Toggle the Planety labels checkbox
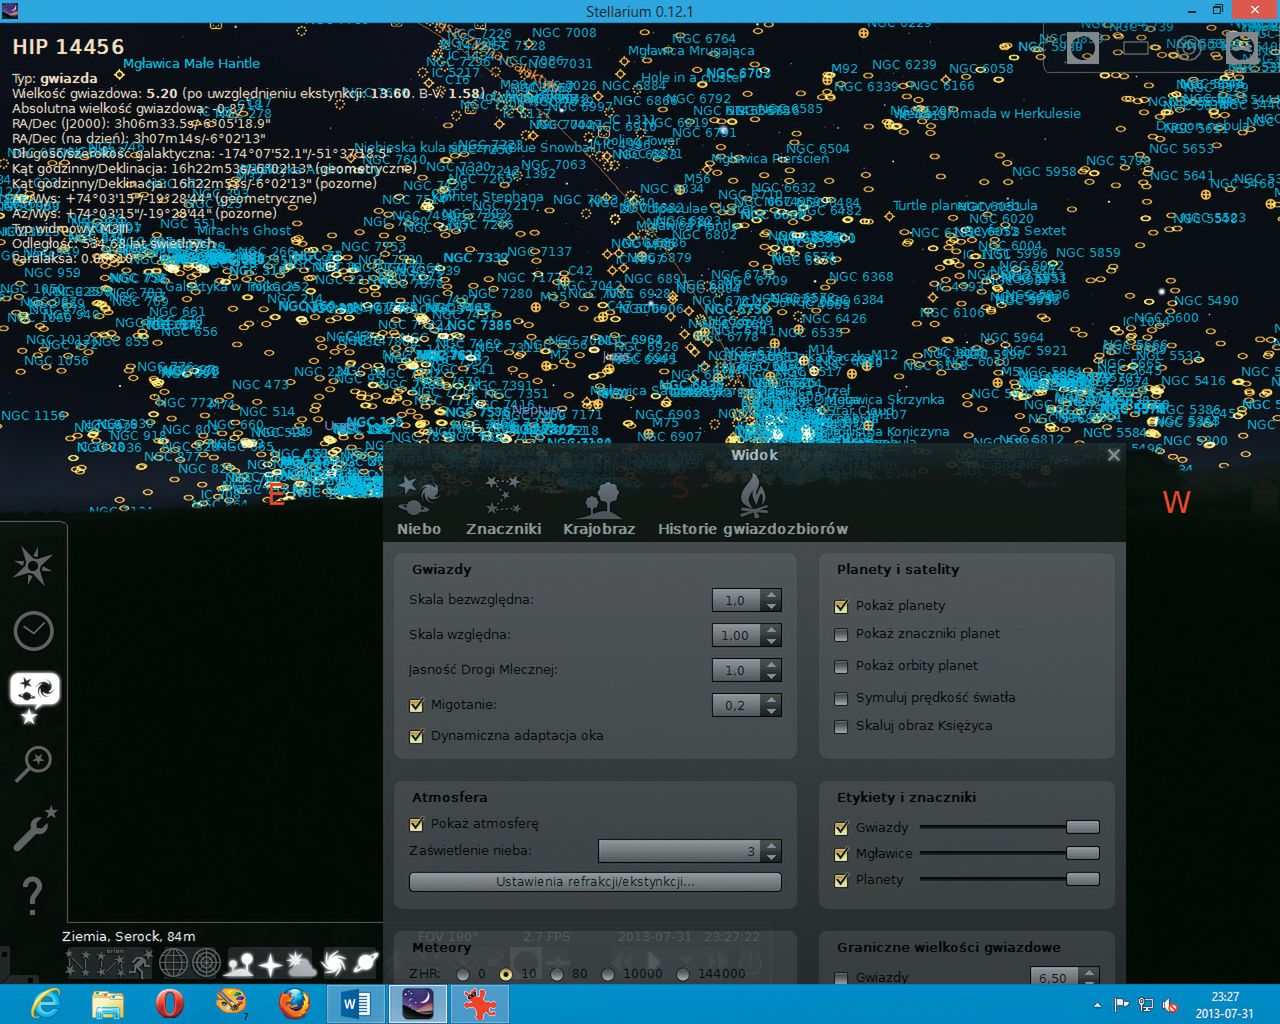Screen dimensions: 1280x1024 coord(841,880)
